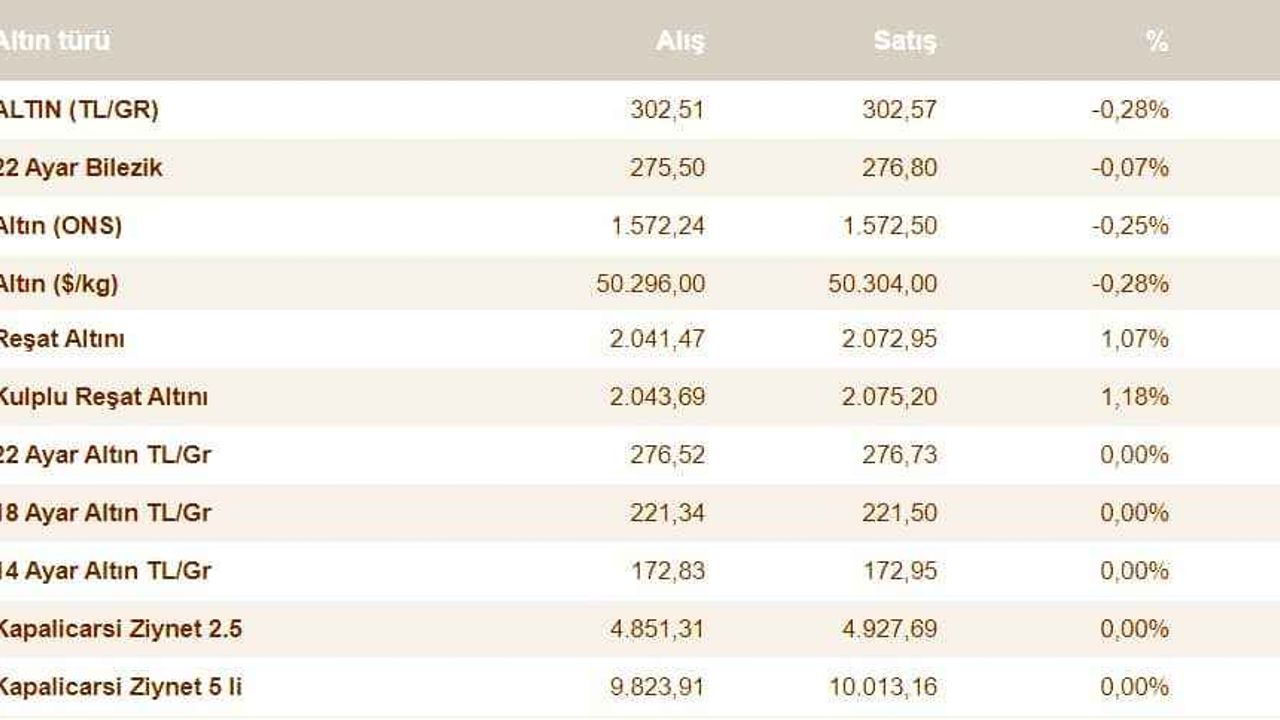
Task: Click the Altın ($/kg) row label
Action: pyautogui.click(x=58, y=284)
